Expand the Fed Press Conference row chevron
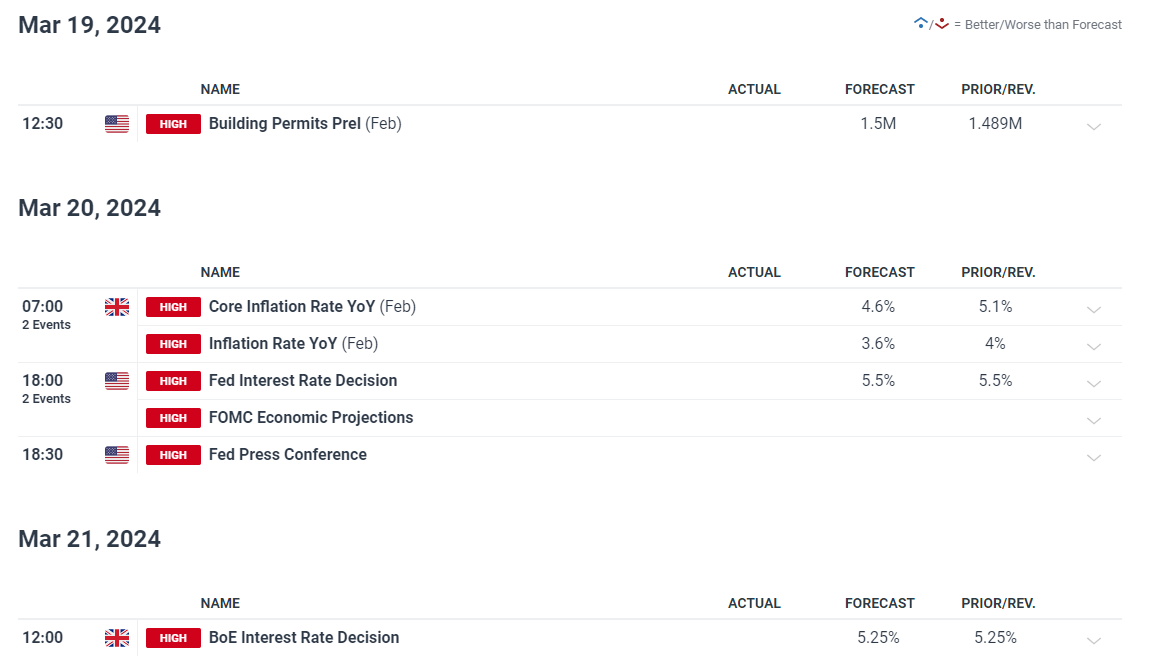Viewport: 1158px width, 658px height. pos(1094,457)
